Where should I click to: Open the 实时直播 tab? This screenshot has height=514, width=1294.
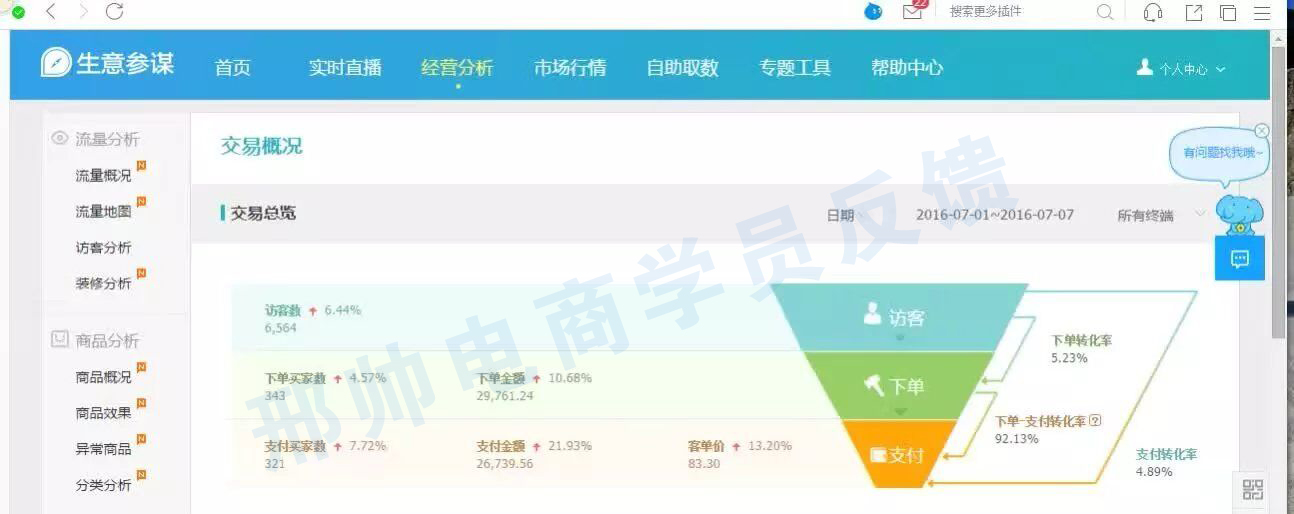(x=345, y=68)
